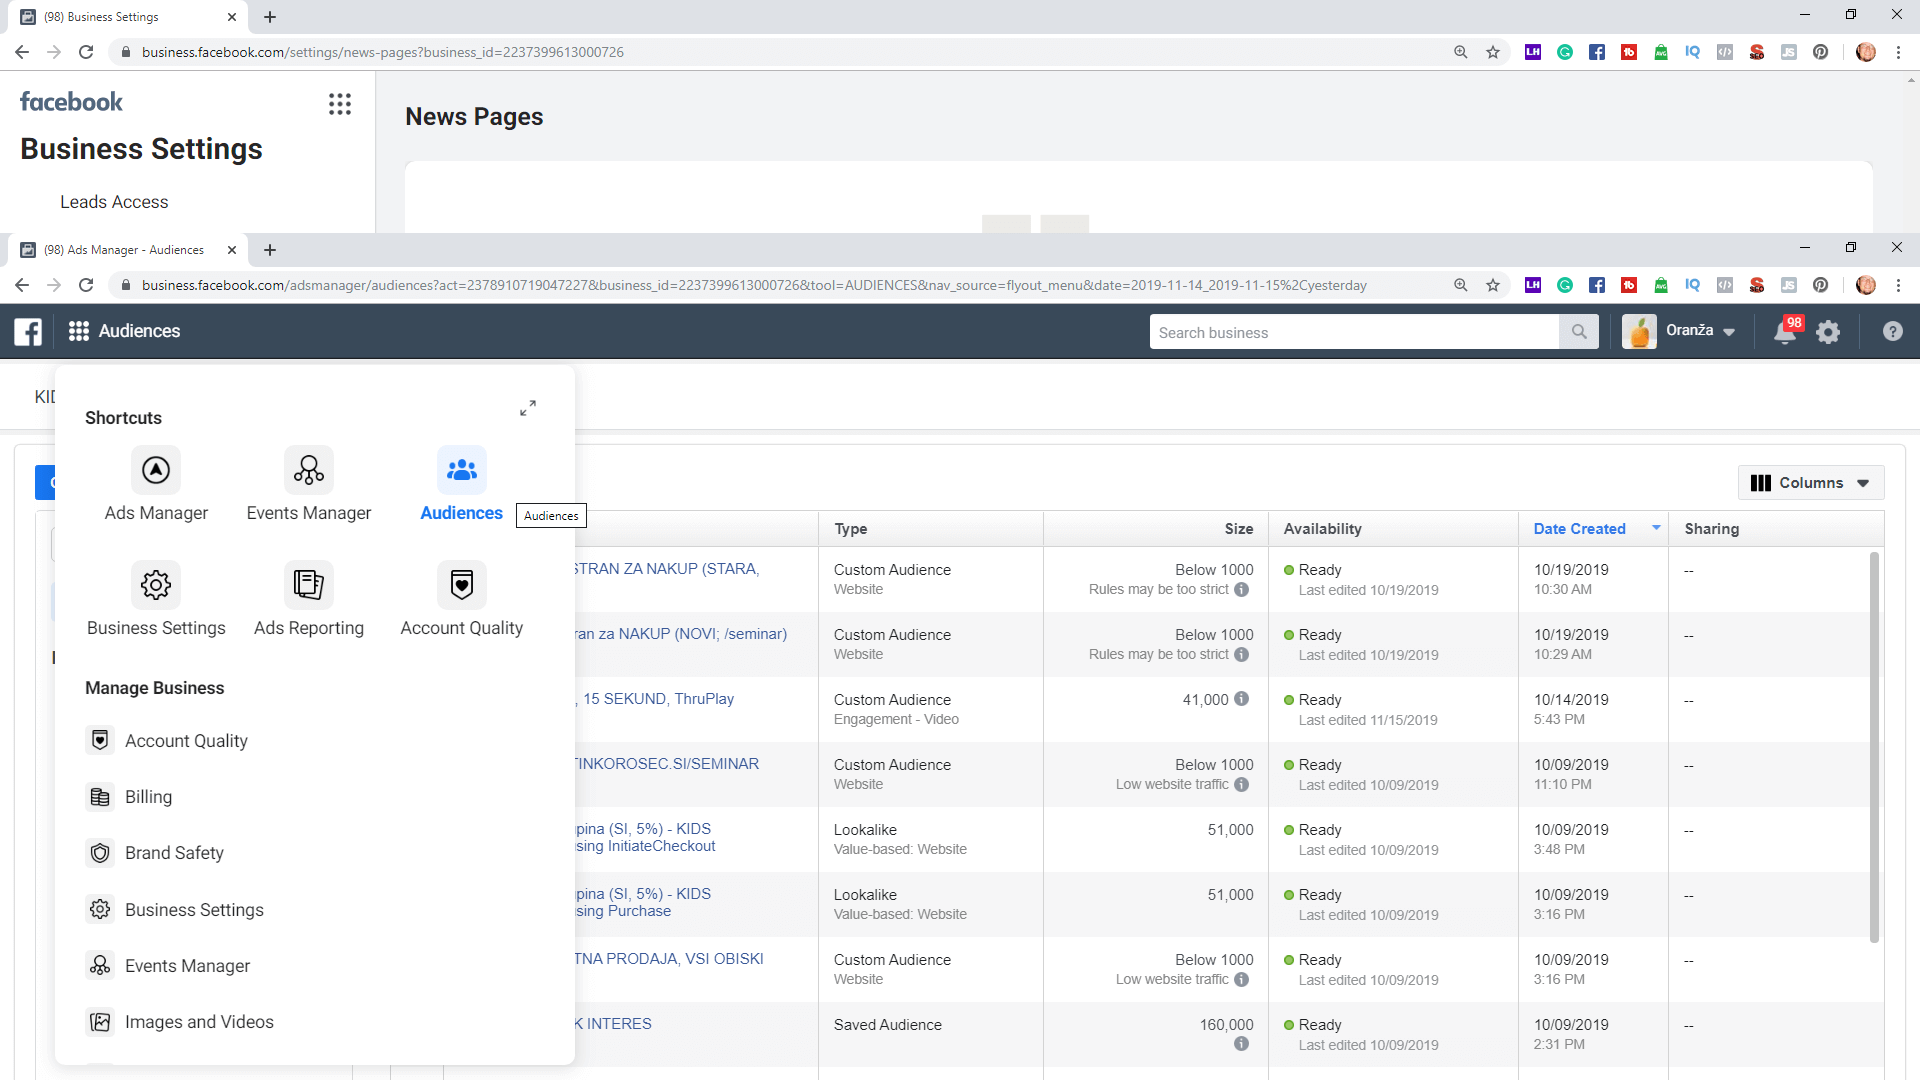Viewport: 1920px width, 1080px height.
Task: Sort by Date Created column arrow
Action: [1656, 528]
